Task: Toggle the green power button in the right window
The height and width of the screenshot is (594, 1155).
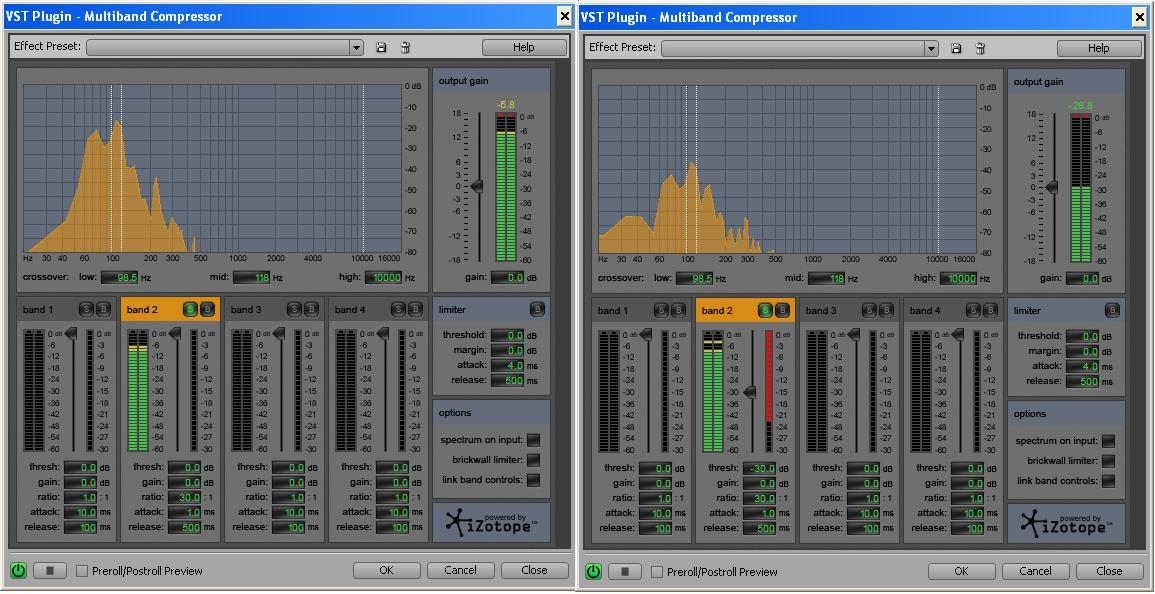Action: 593,572
